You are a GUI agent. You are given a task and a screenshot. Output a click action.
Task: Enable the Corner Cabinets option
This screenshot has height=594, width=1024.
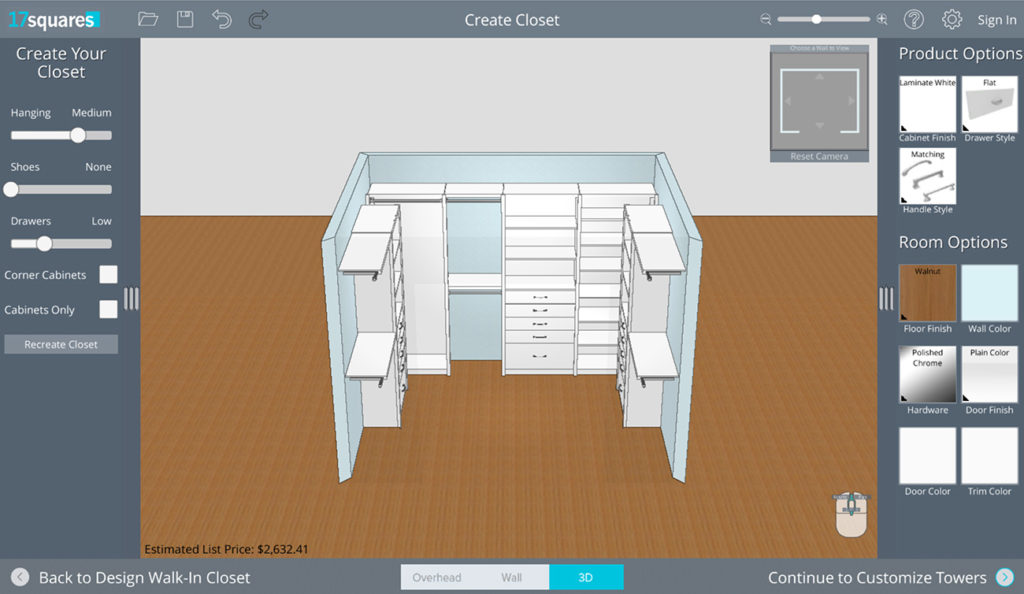(x=108, y=273)
